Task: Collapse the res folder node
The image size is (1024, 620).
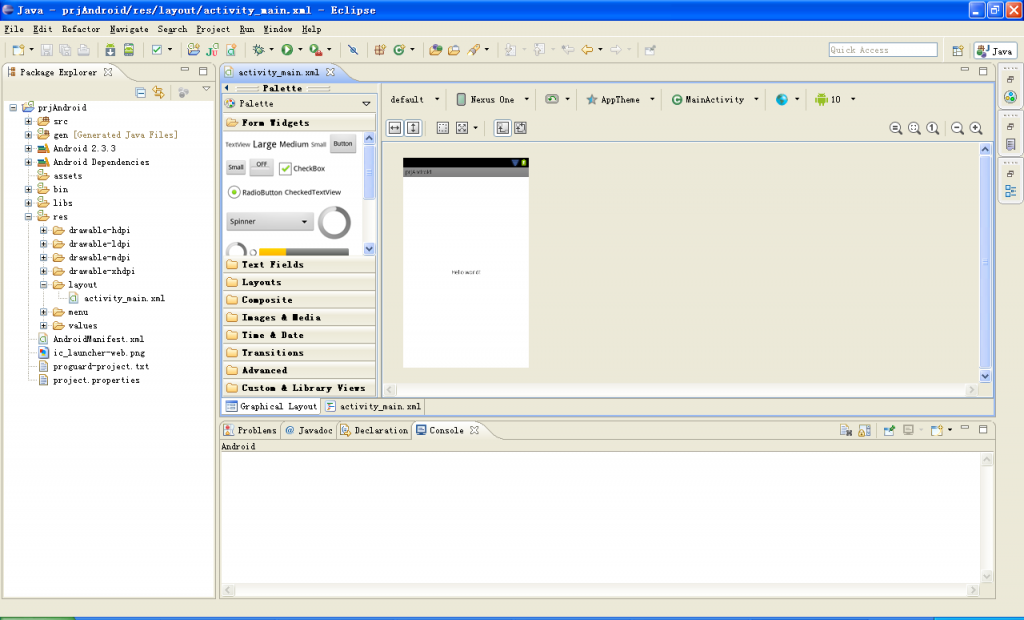Action: 28,216
